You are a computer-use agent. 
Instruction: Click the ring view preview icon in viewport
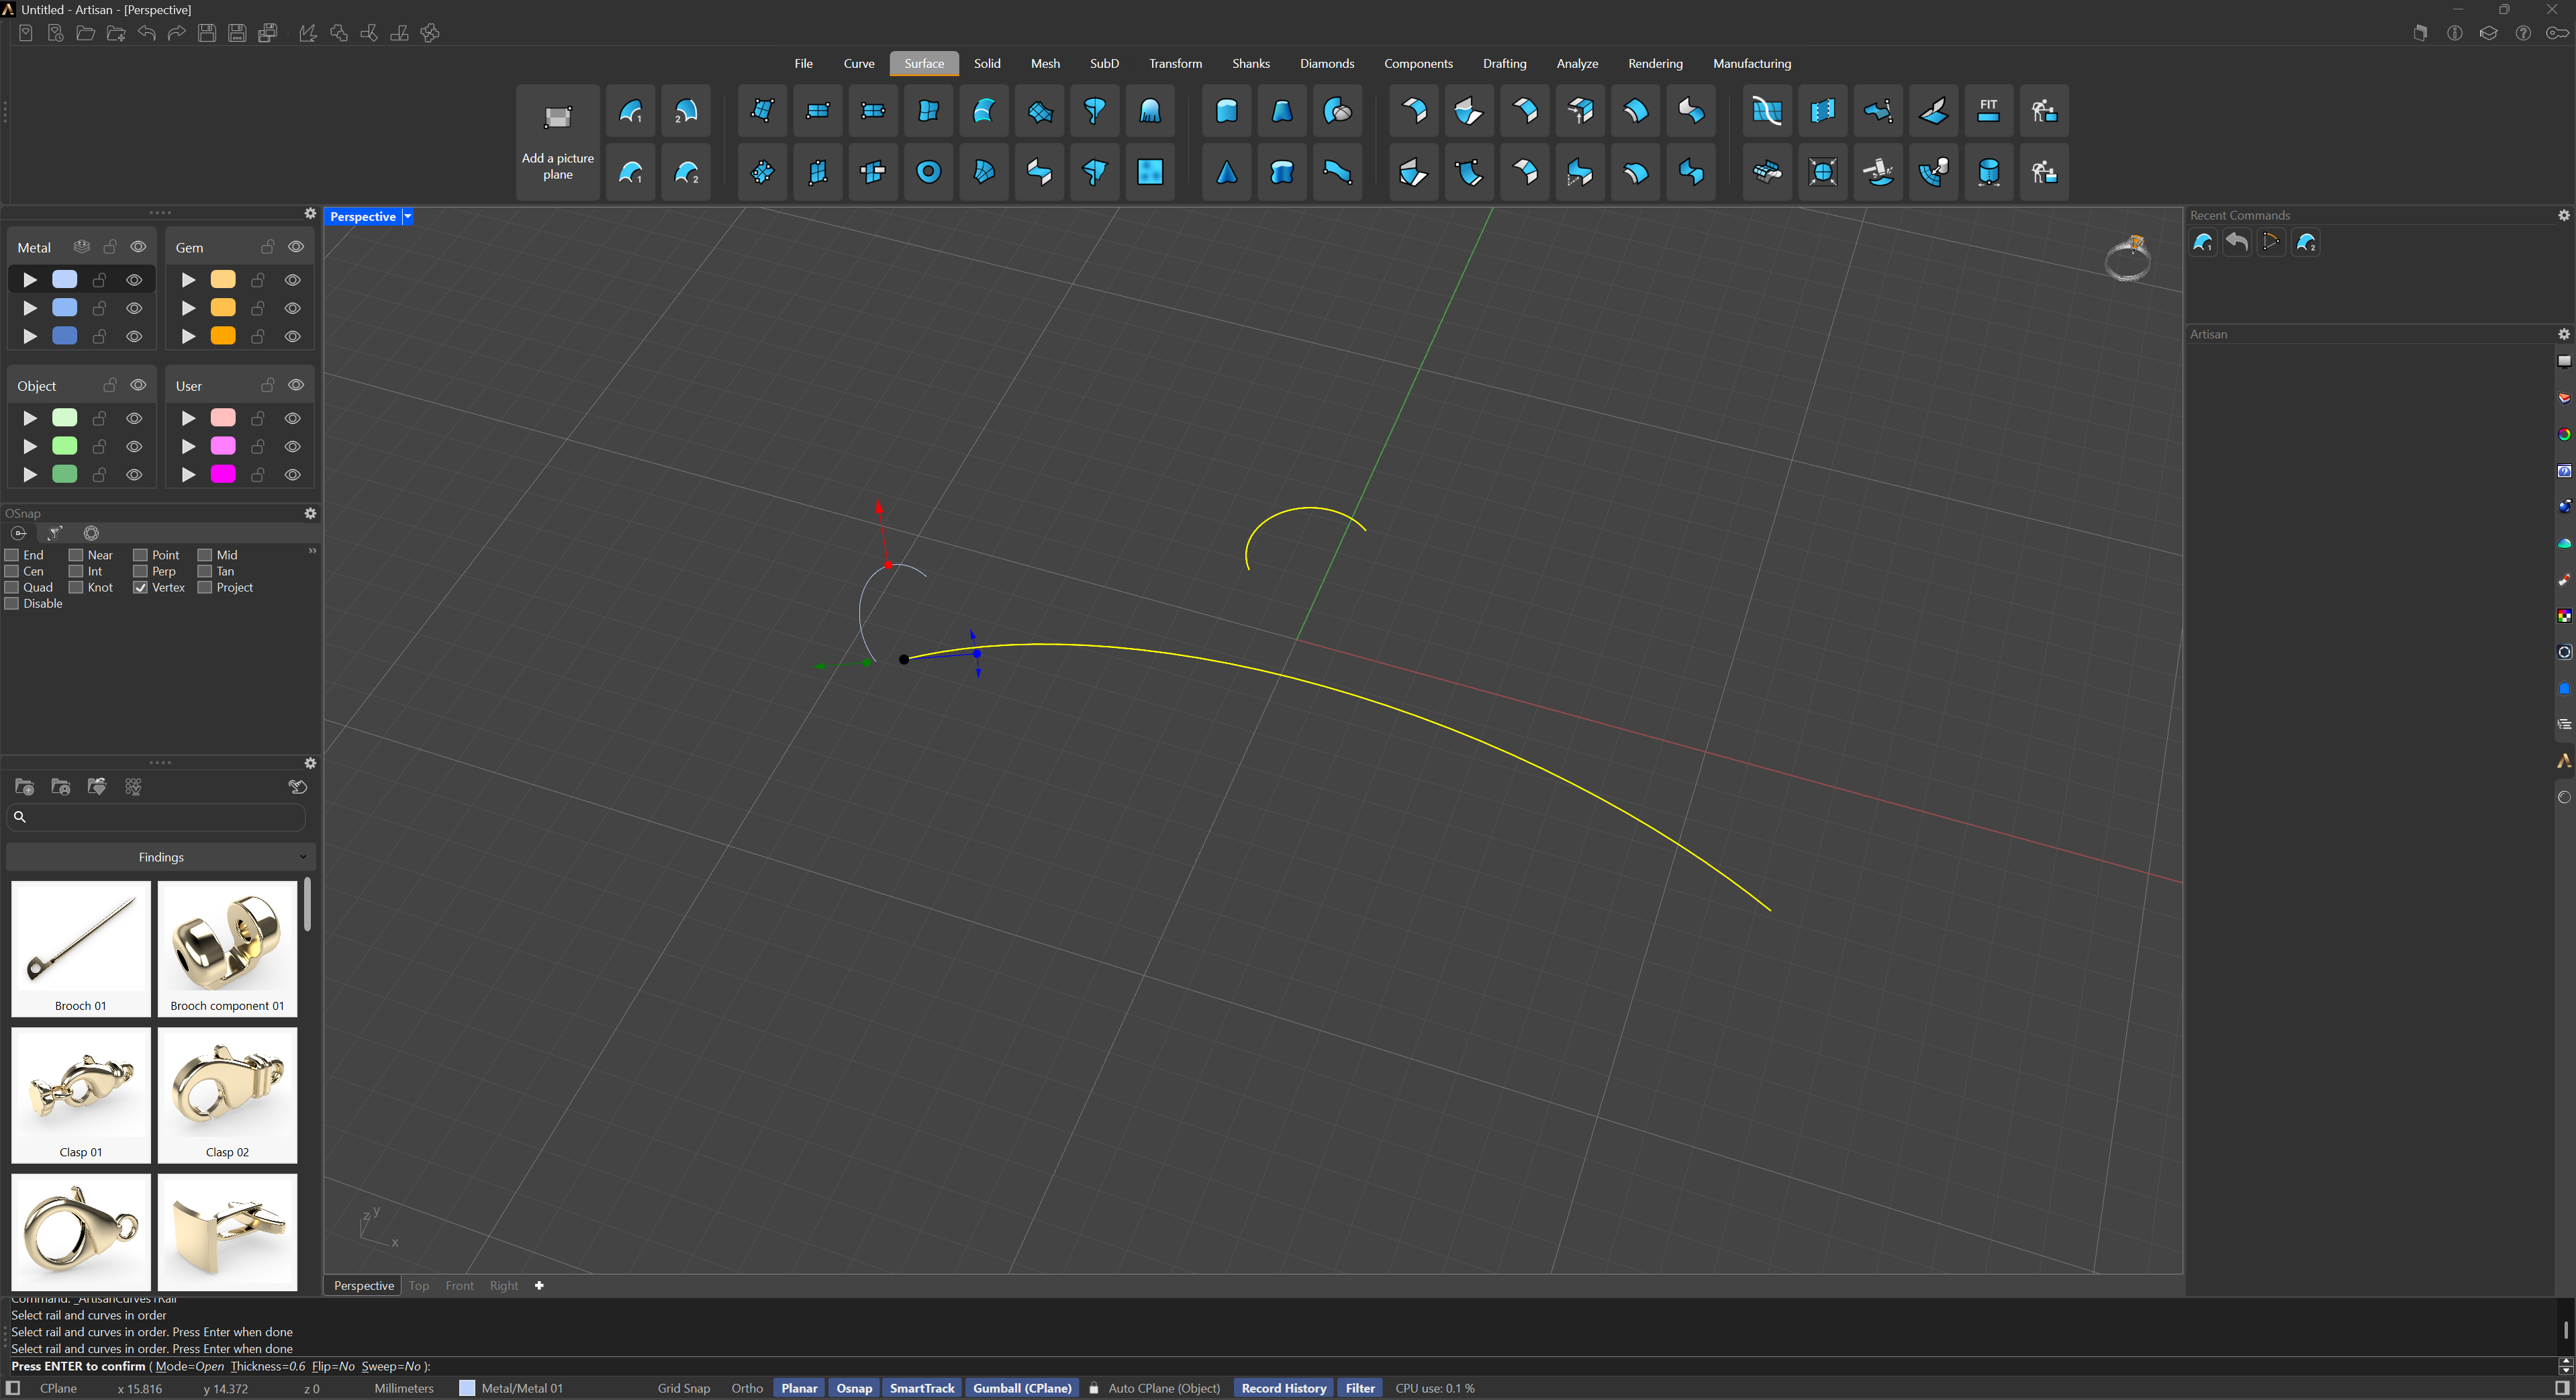[2128, 259]
